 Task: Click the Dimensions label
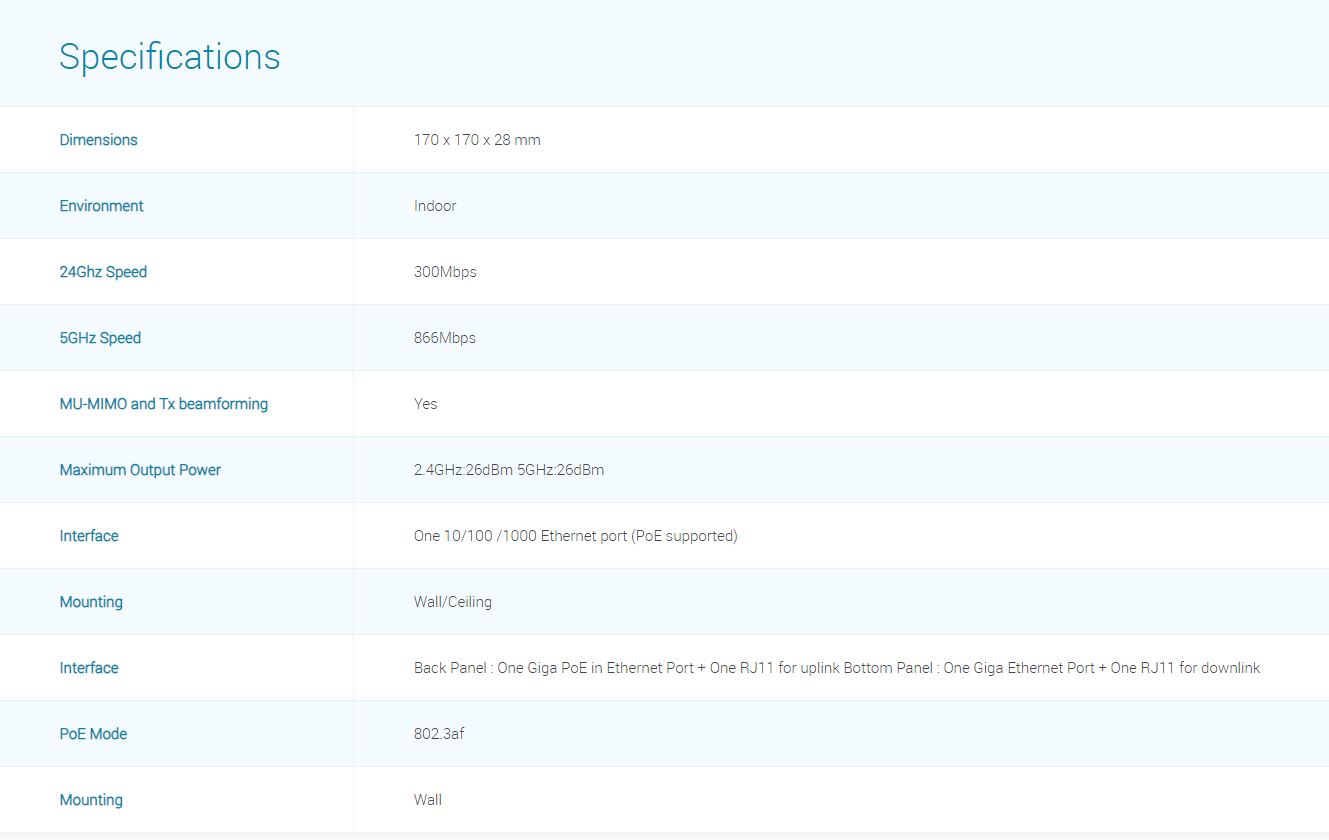98,140
